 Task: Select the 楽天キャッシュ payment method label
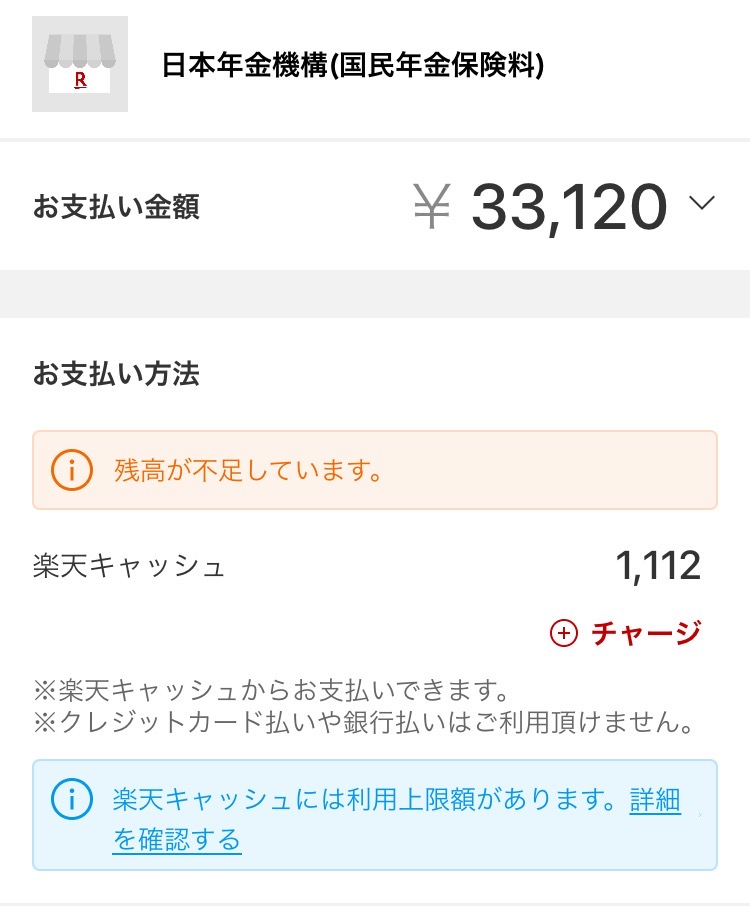coord(129,567)
